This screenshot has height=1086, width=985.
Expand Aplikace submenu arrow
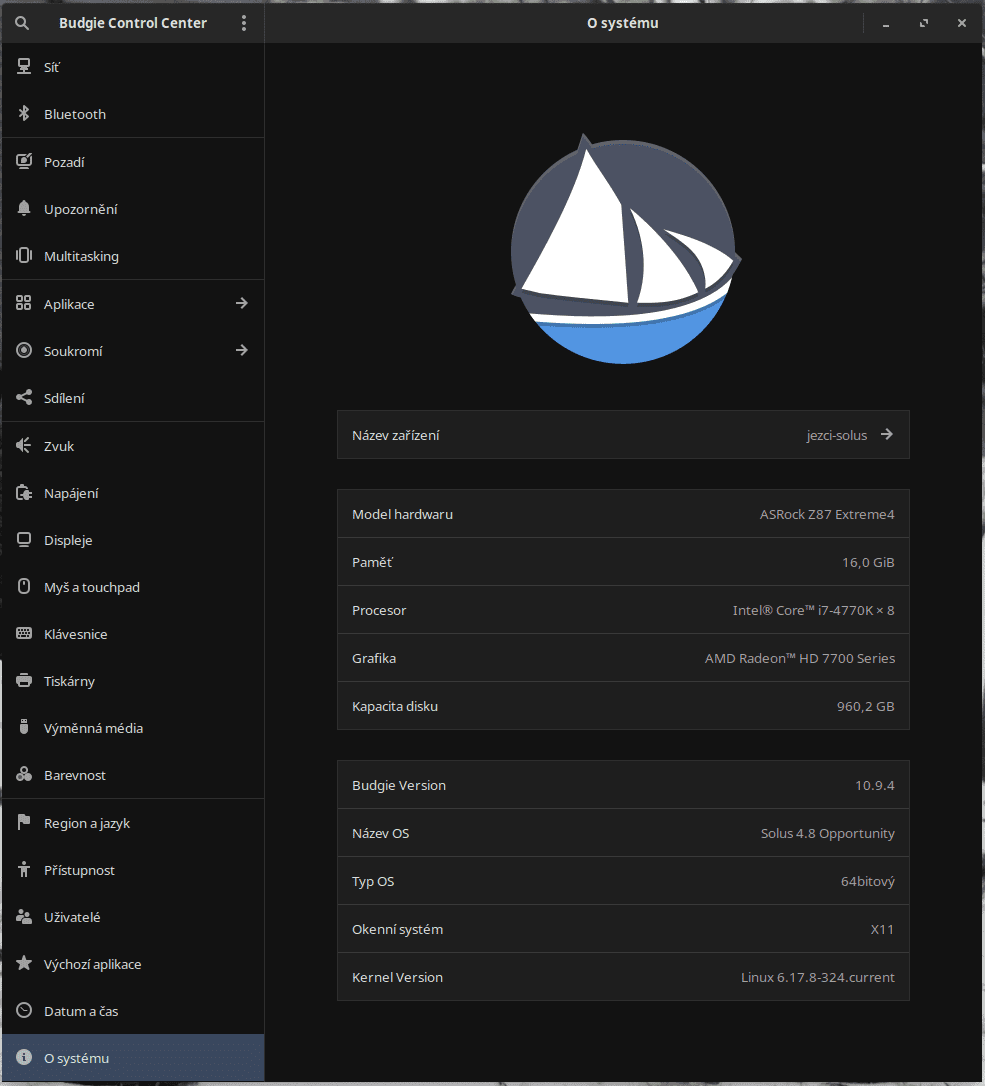[241, 303]
